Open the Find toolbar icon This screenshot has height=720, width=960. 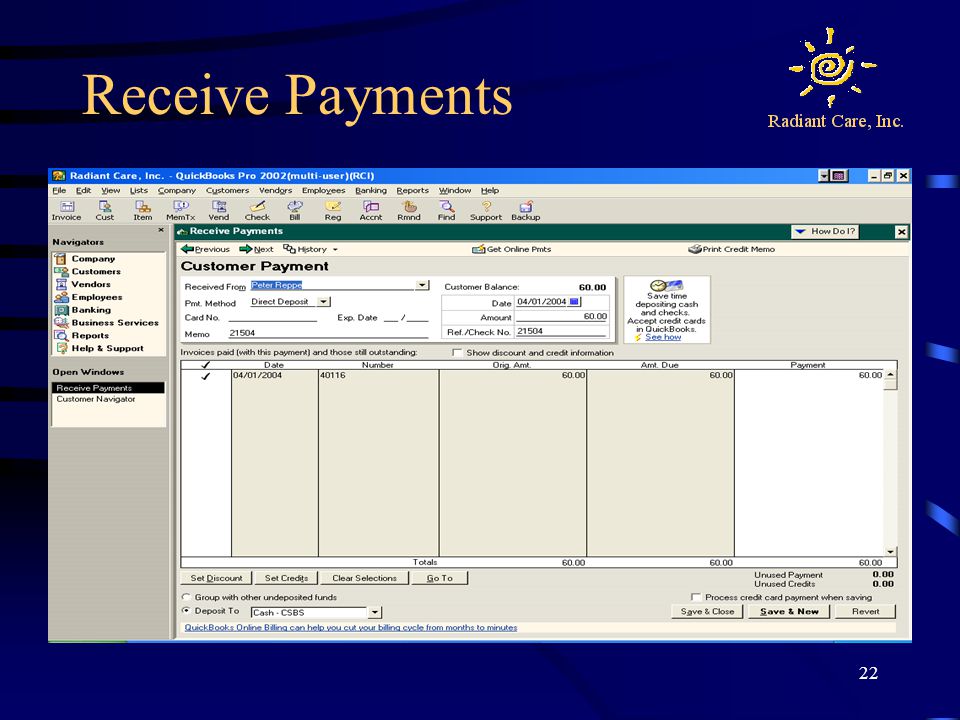[x=447, y=211]
